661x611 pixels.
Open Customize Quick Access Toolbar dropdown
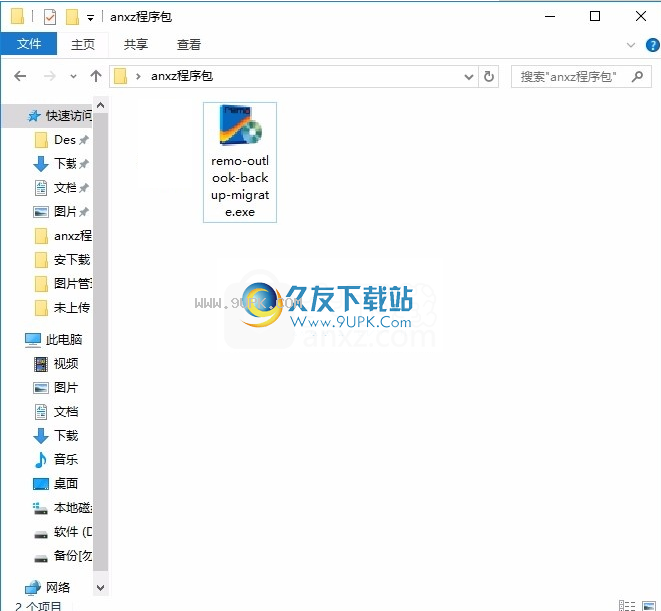tap(90, 18)
